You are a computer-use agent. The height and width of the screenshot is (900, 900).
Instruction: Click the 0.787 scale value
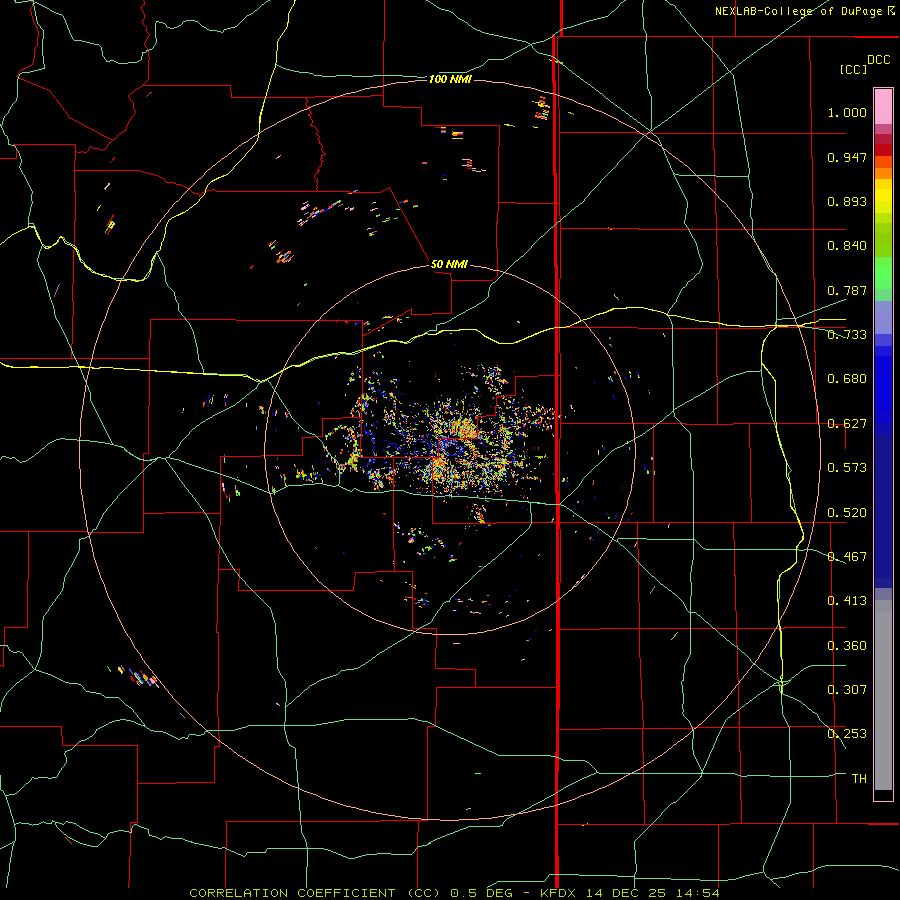tap(847, 290)
